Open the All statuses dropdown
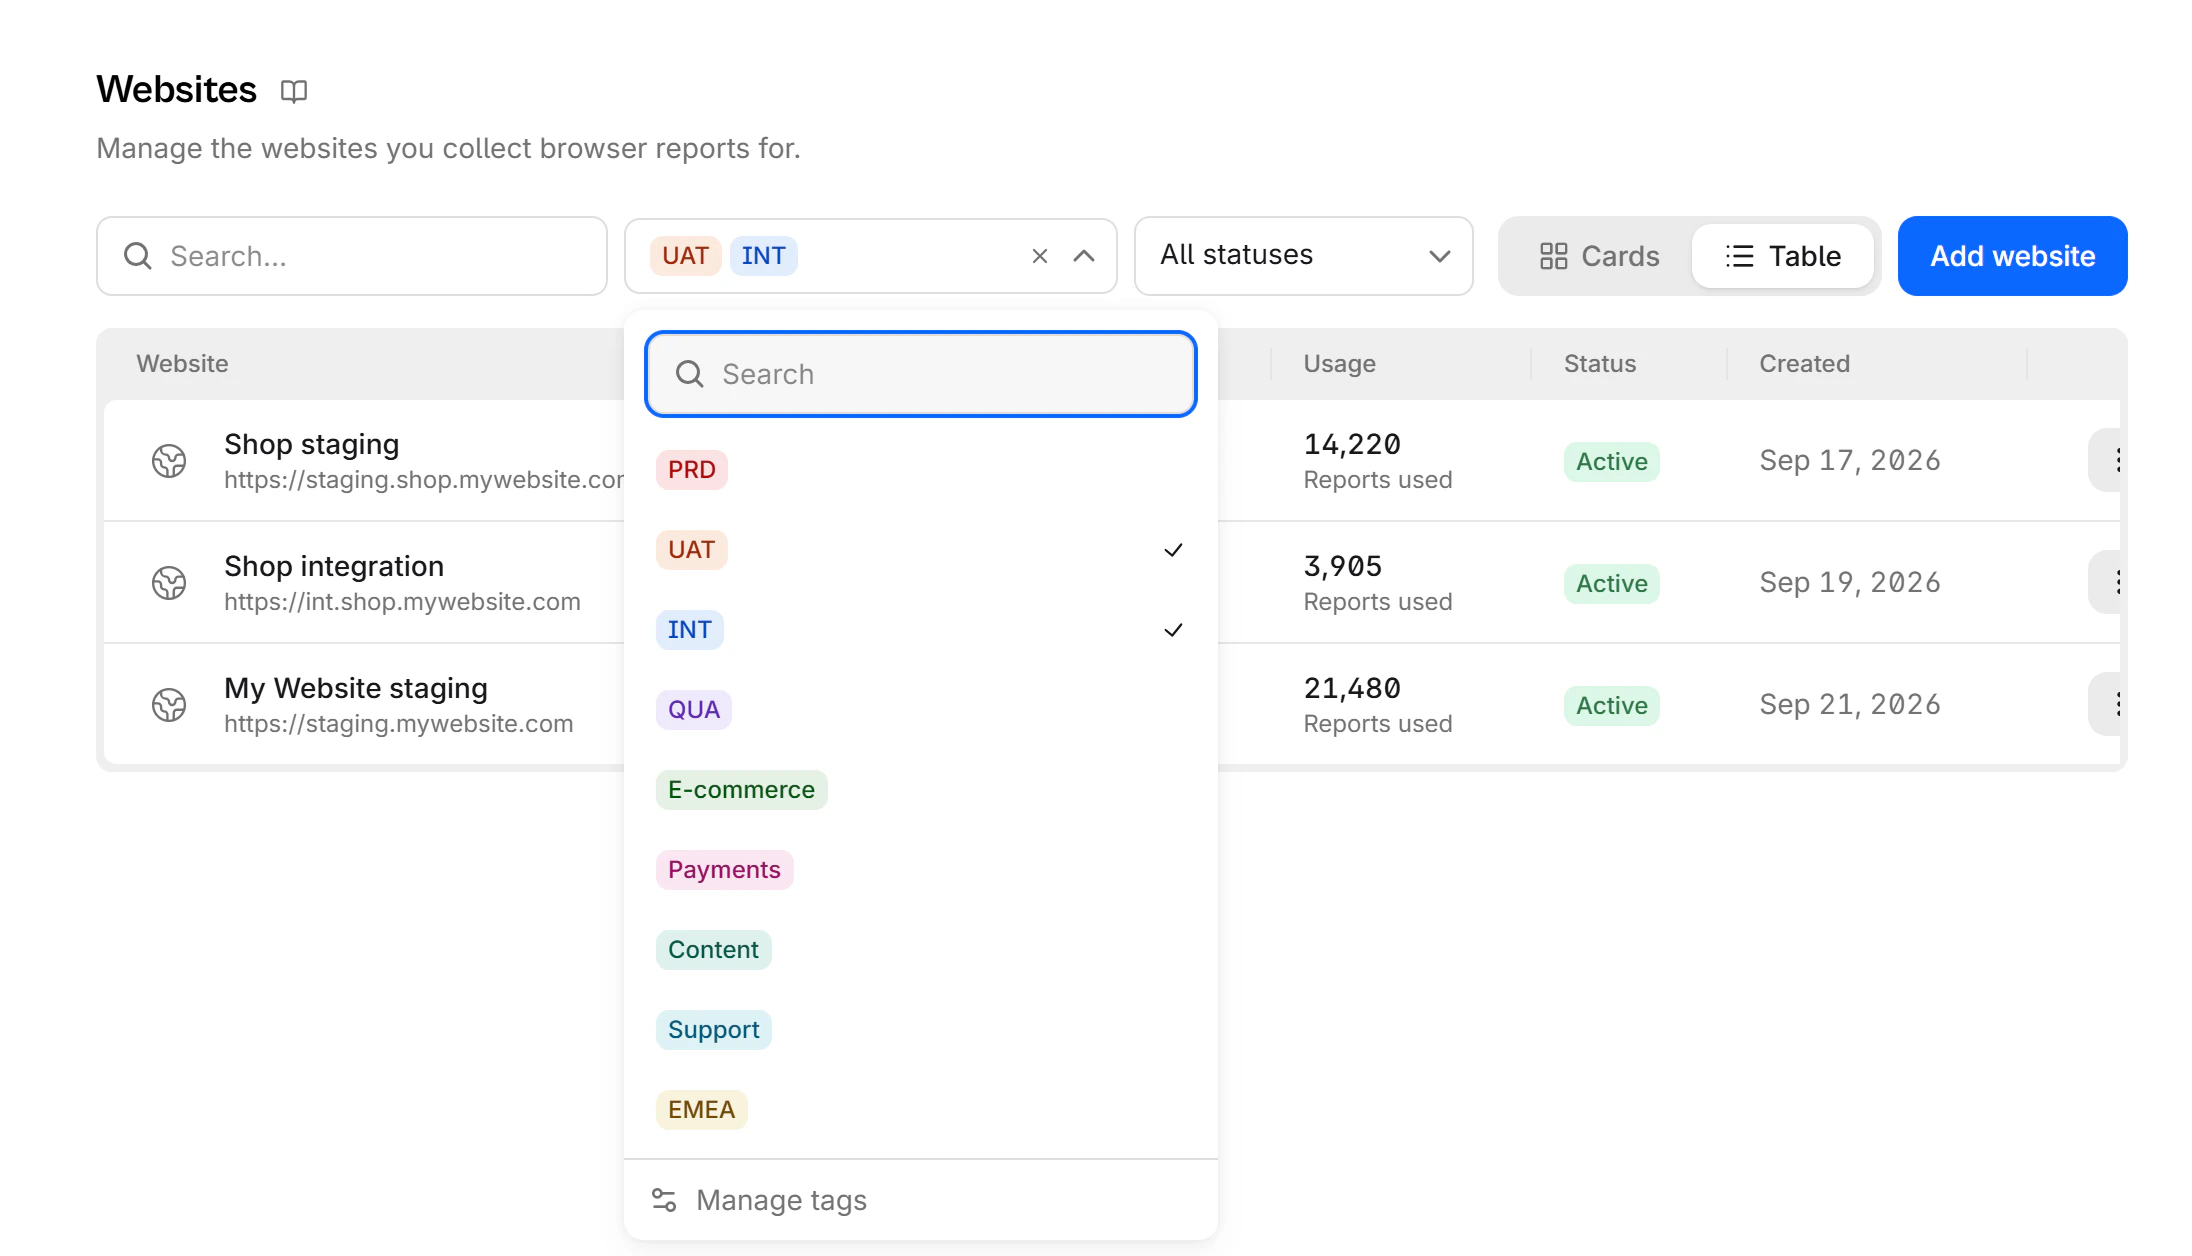This screenshot has height=1256, width=2192. (1304, 256)
